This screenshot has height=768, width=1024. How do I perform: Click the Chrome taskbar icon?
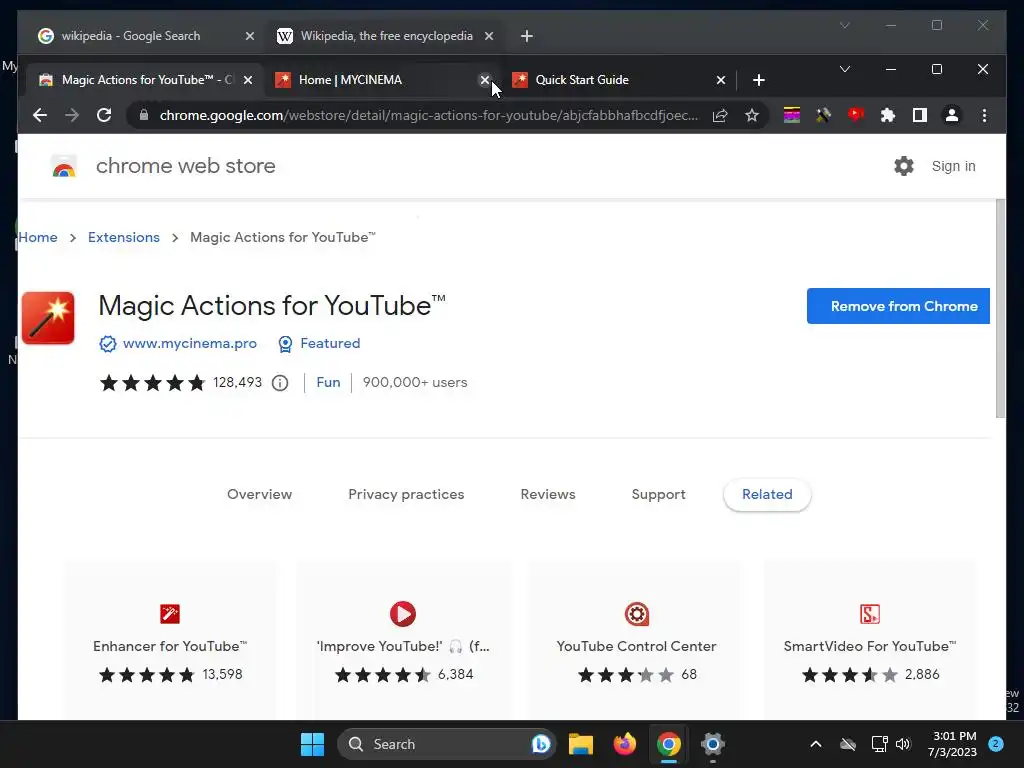[x=669, y=744]
